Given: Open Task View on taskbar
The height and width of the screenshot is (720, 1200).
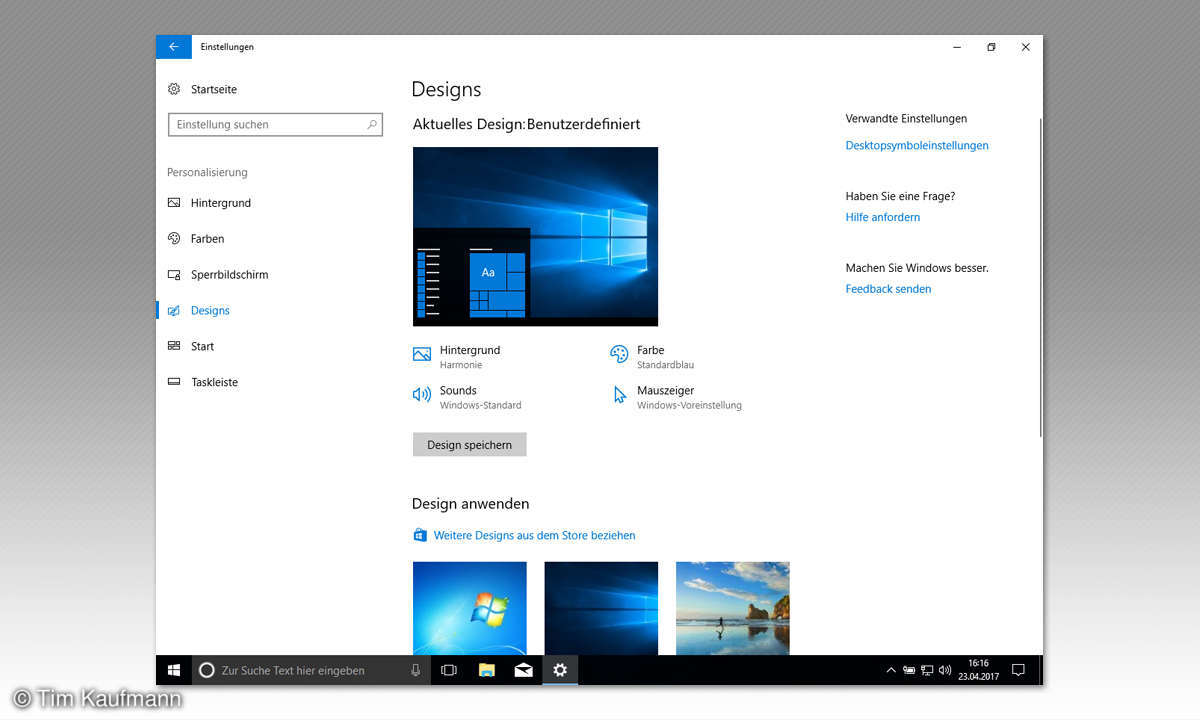Looking at the screenshot, I should [449, 670].
